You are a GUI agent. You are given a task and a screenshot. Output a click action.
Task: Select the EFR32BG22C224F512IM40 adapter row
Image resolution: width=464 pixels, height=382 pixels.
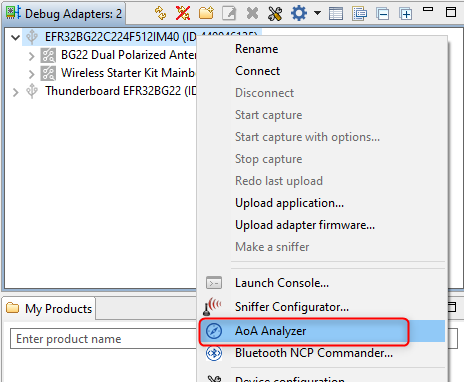(142, 37)
